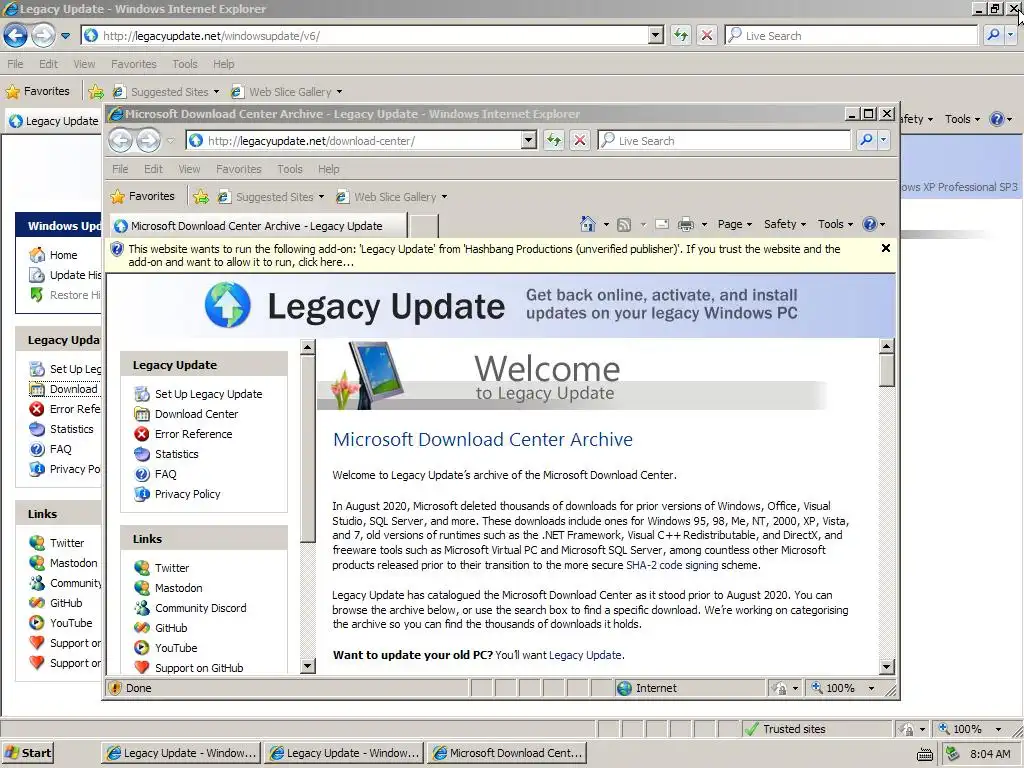Expand the Page menu dropdown in command bar
The image size is (1024, 768).
click(x=735, y=224)
